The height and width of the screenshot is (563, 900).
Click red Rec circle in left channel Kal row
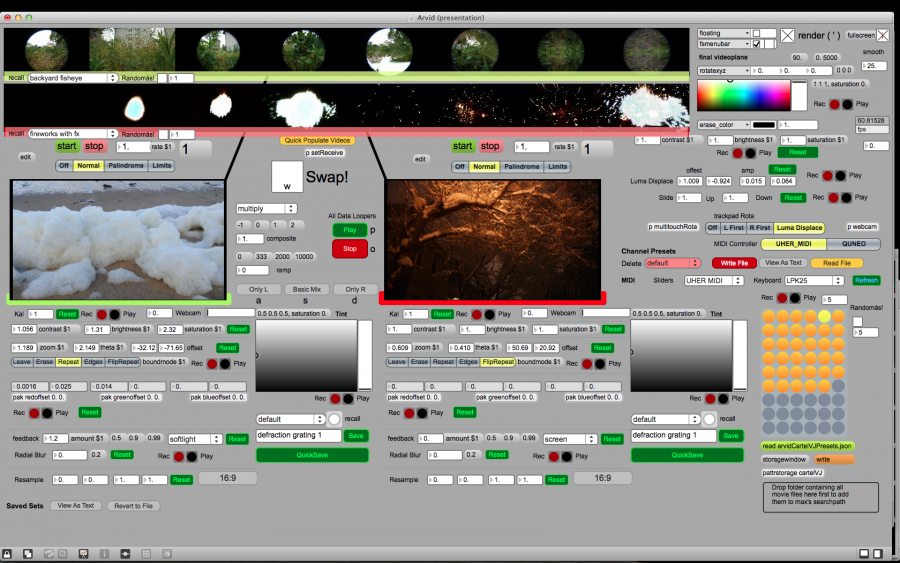point(102,314)
